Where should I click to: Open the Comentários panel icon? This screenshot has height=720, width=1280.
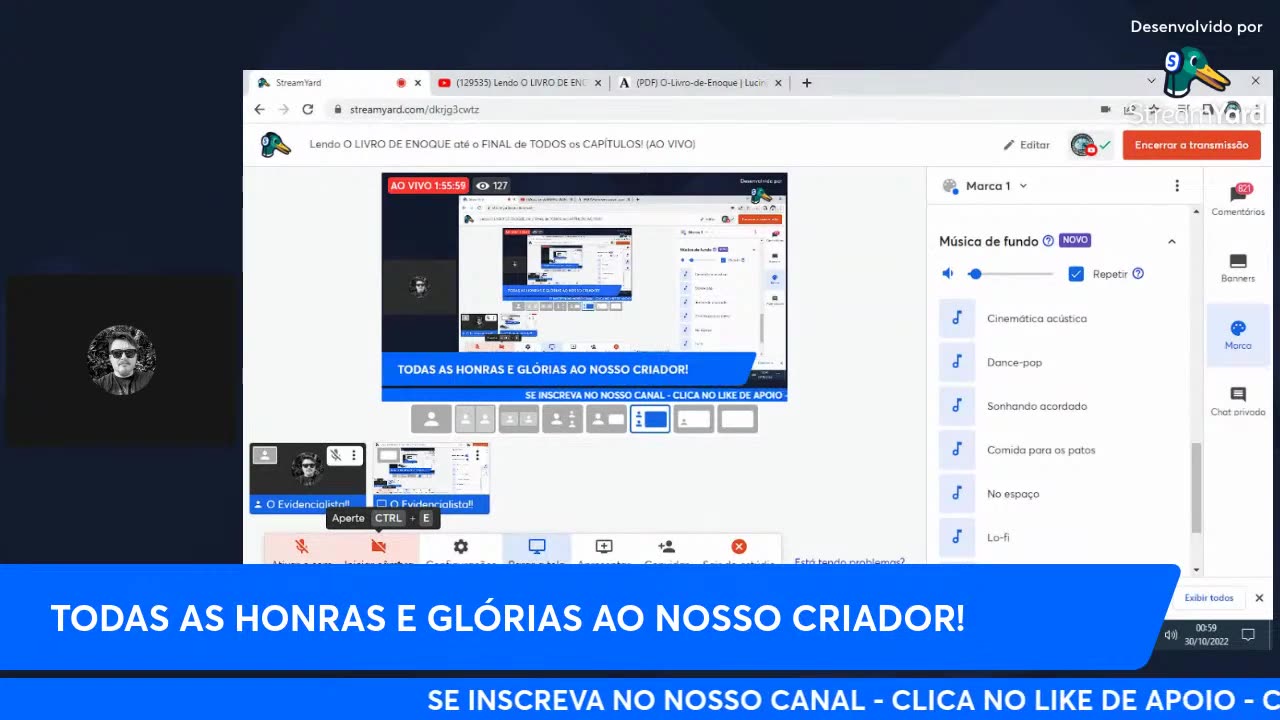point(1238,199)
